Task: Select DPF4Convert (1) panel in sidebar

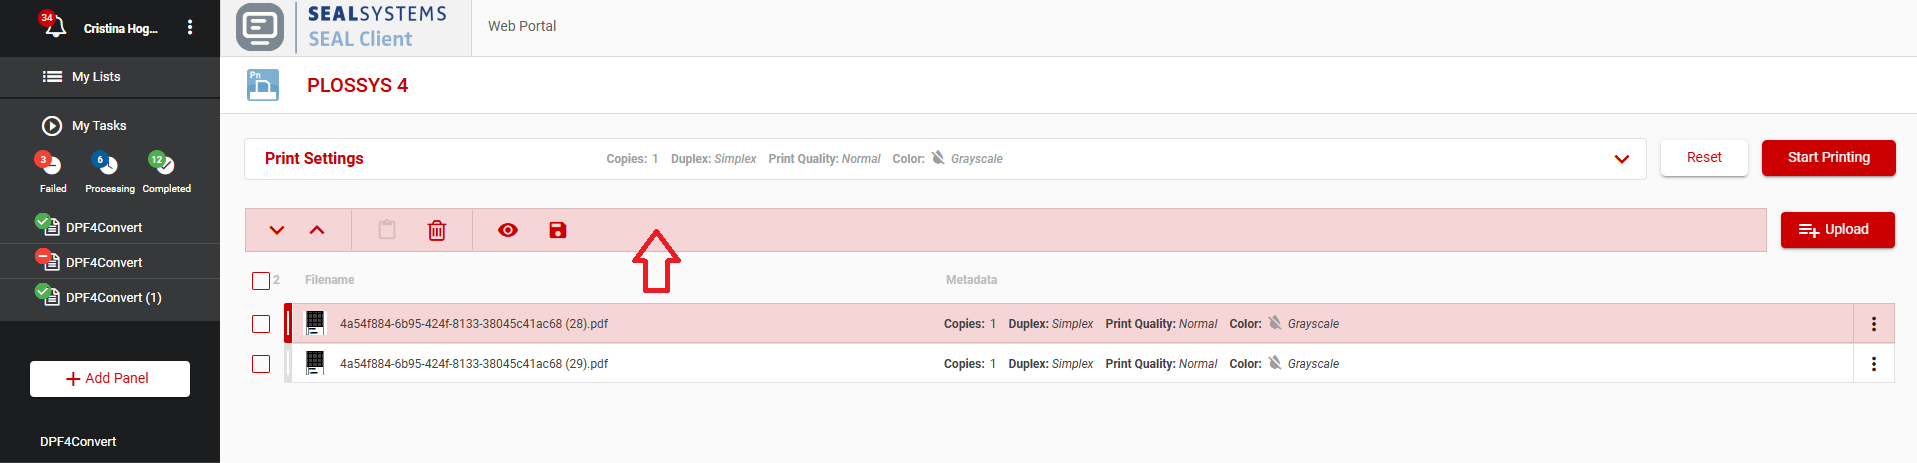Action: (112, 298)
